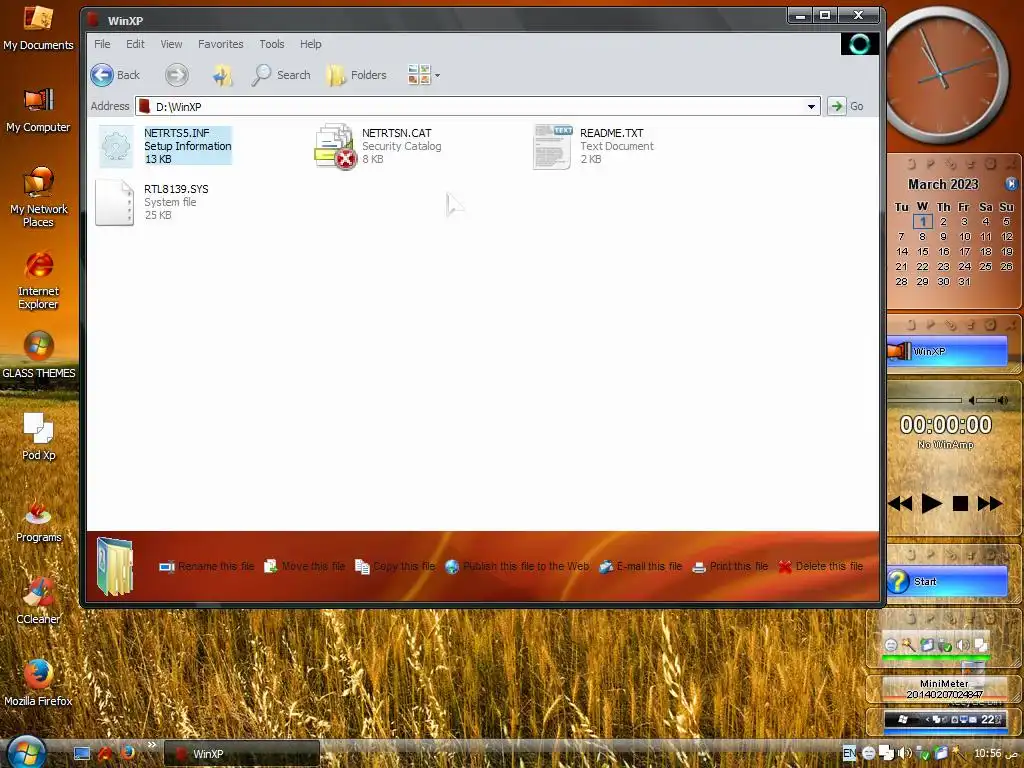Open Mozilla Firefox desktop icon
Screen dimensions: 1024x768
pos(39,684)
